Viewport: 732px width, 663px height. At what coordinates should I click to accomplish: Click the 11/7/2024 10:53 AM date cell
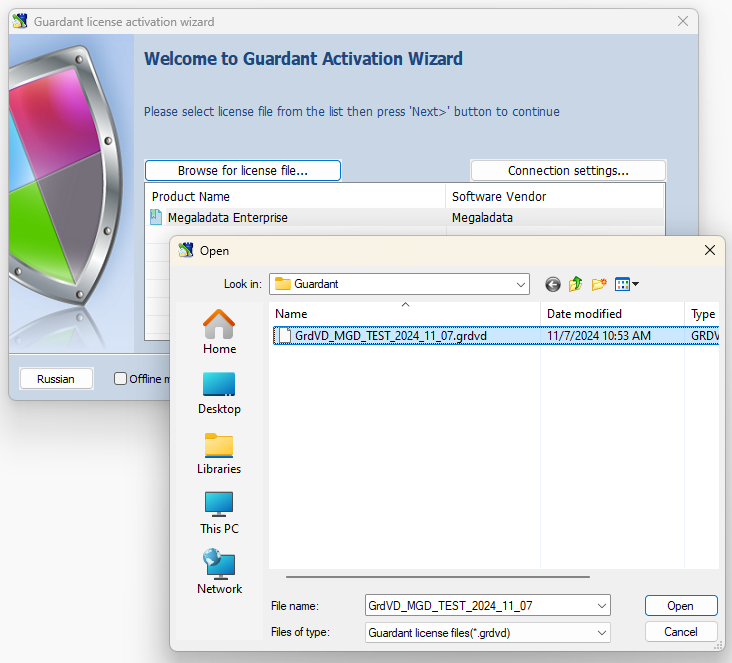[x=599, y=336]
